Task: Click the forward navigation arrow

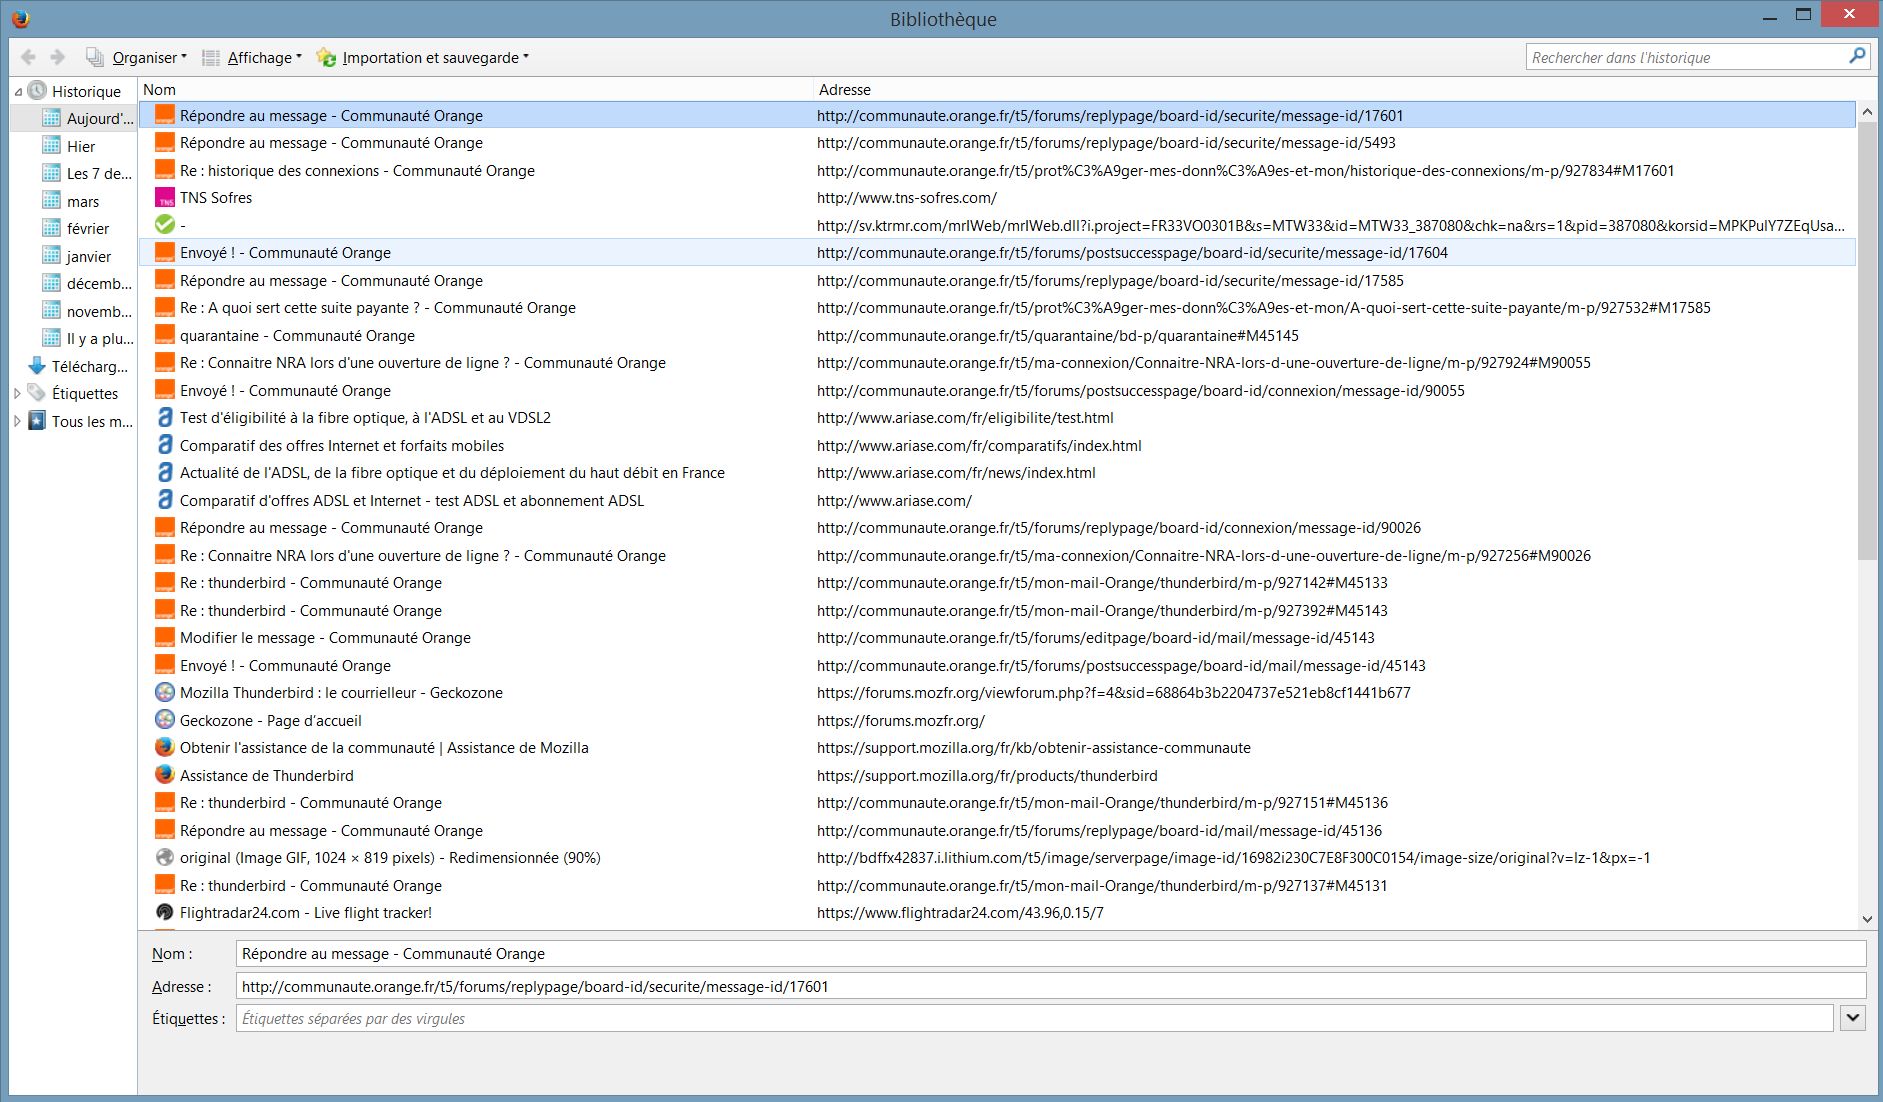Action: pos(58,57)
